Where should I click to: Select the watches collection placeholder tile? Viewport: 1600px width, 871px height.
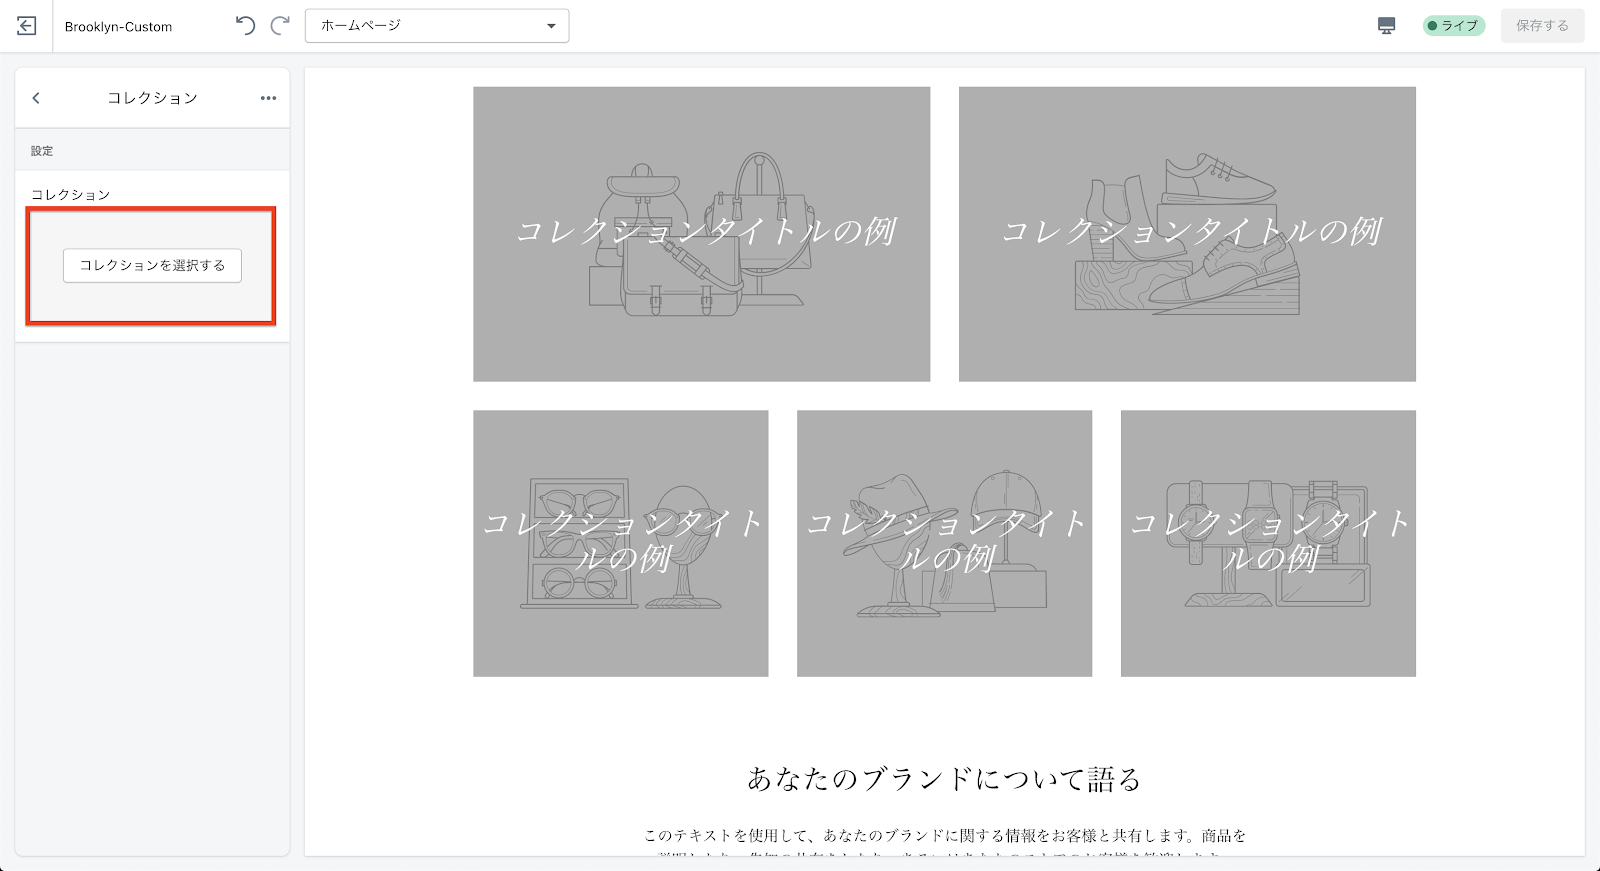pyautogui.click(x=1268, y=543)
